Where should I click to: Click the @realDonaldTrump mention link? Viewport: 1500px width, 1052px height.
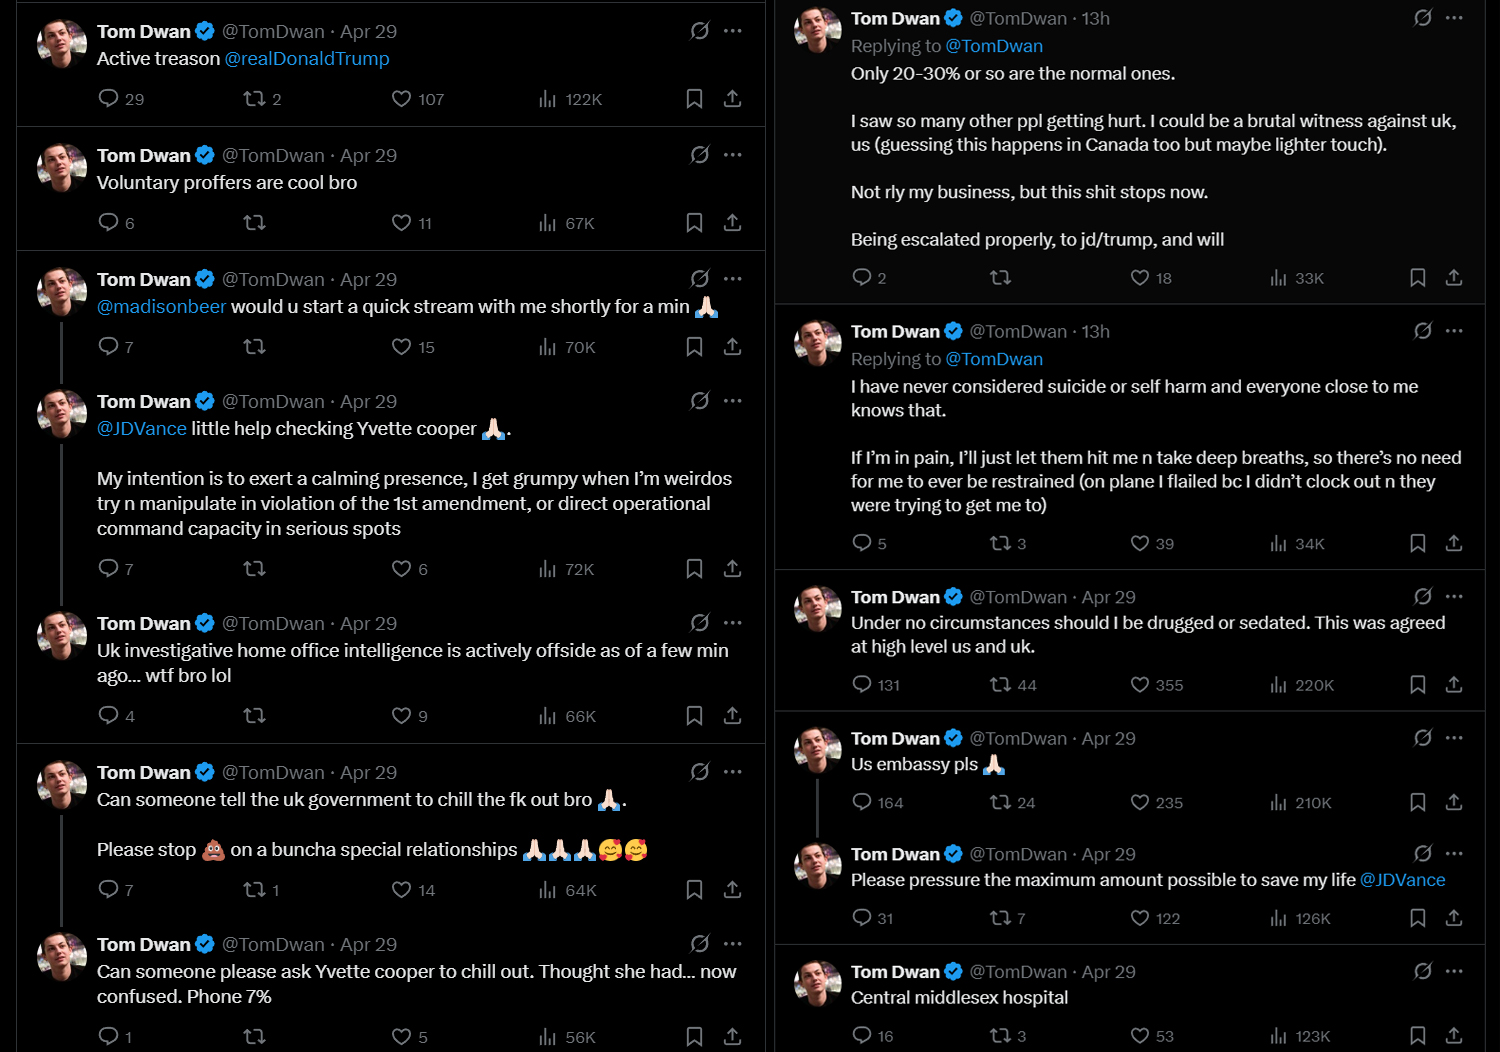coord(307,59)
